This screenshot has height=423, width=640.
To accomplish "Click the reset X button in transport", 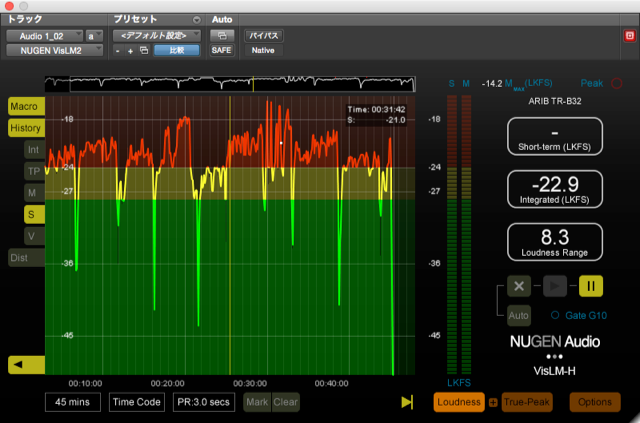I will (x=519, y=286).
